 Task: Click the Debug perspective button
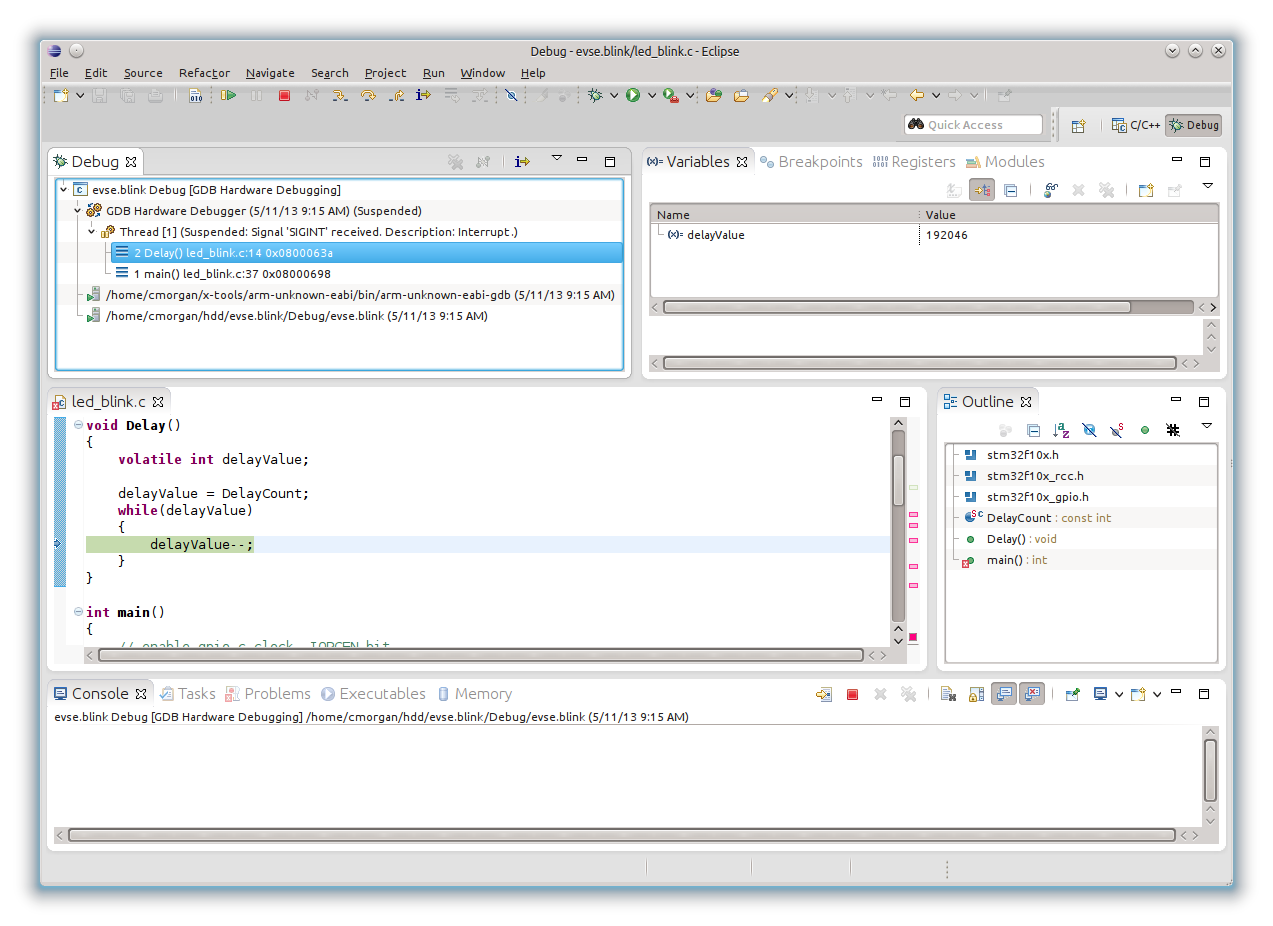[x=1194, y=126]
